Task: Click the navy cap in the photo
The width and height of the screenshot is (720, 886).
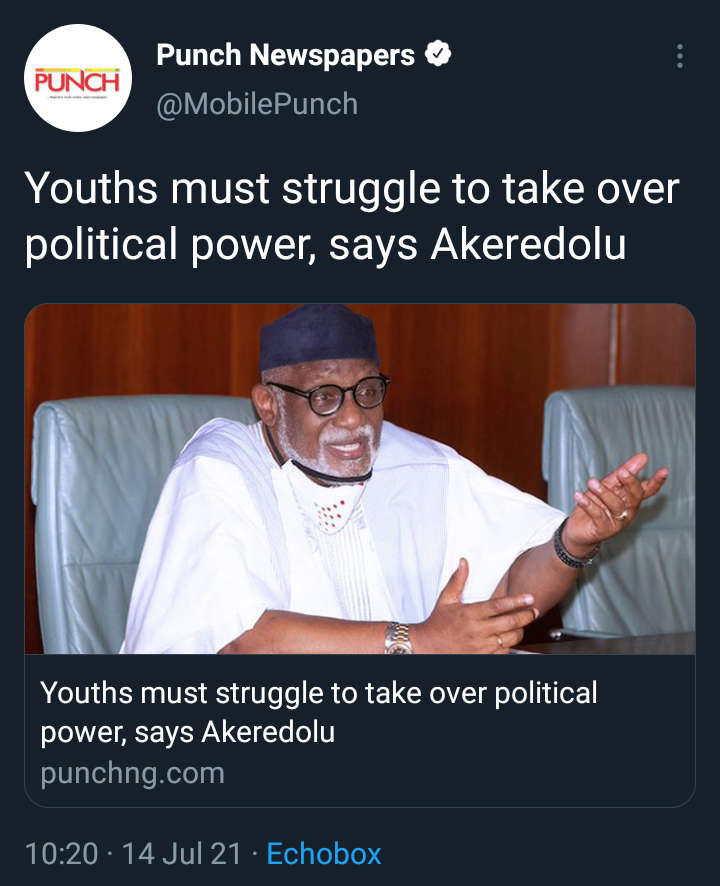Action: pos(318,337)
